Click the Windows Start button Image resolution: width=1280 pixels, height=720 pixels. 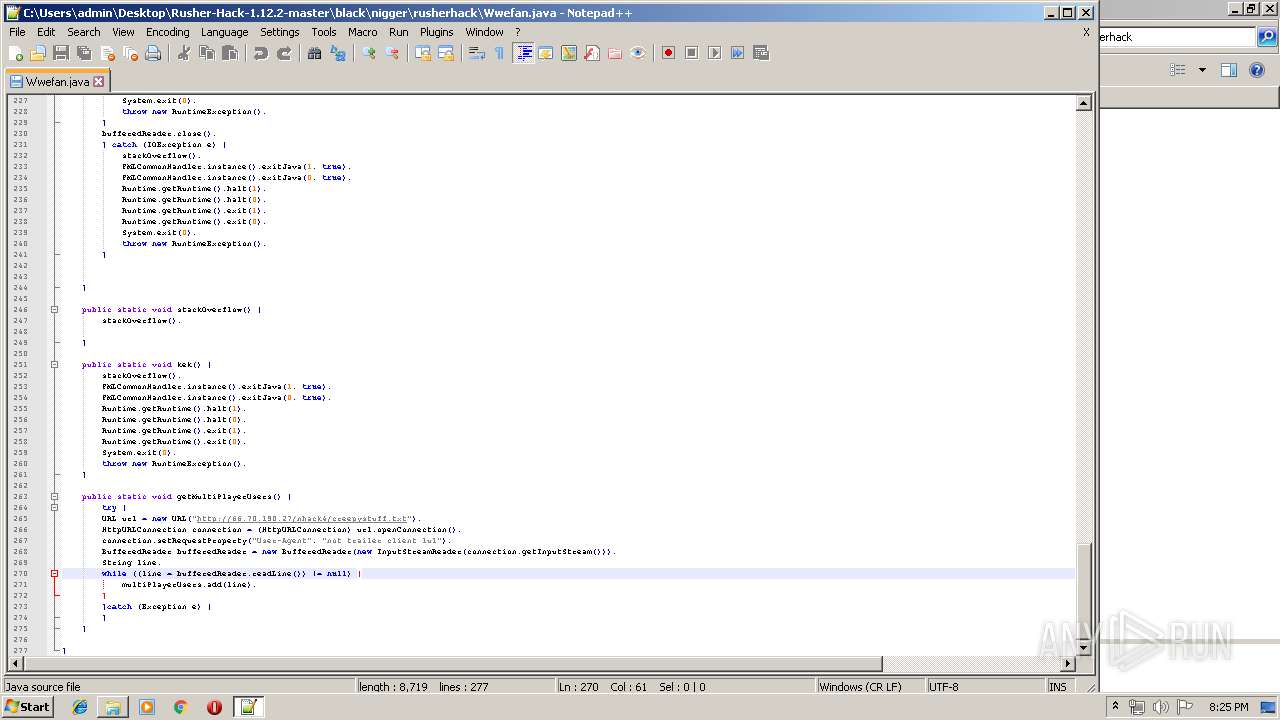pyautogui.click(x=28, y=706)
